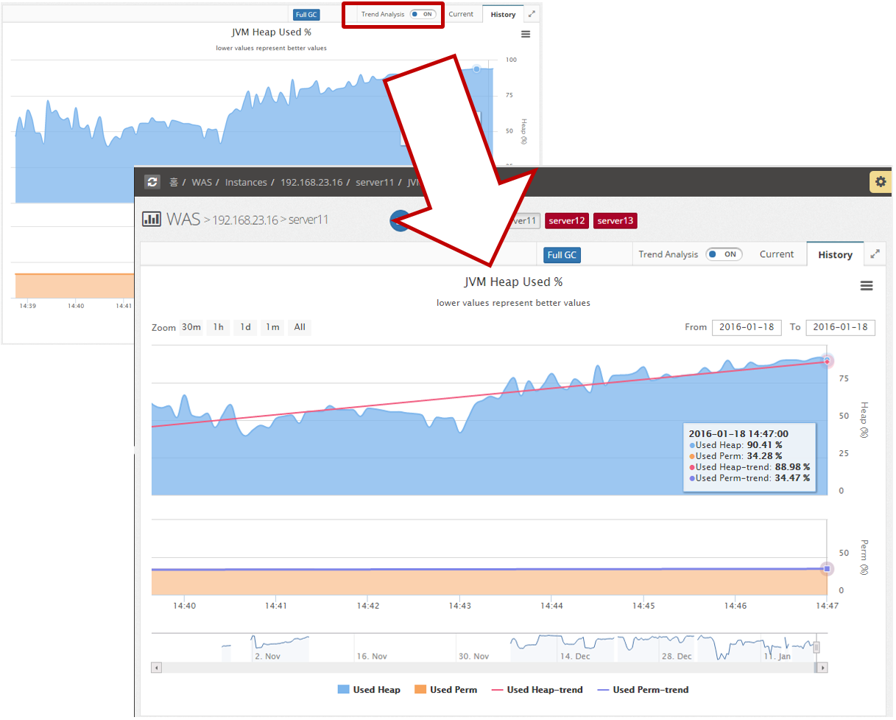Toggle Used Perm orange legend swatch
This screenshot has height=720, width=896.
420,690
